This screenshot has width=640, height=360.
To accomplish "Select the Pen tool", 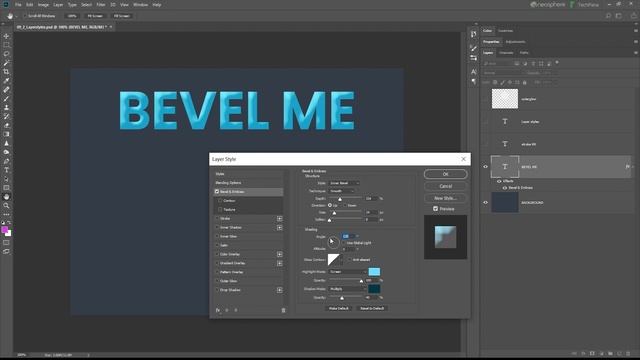I will tap(6, 161).
